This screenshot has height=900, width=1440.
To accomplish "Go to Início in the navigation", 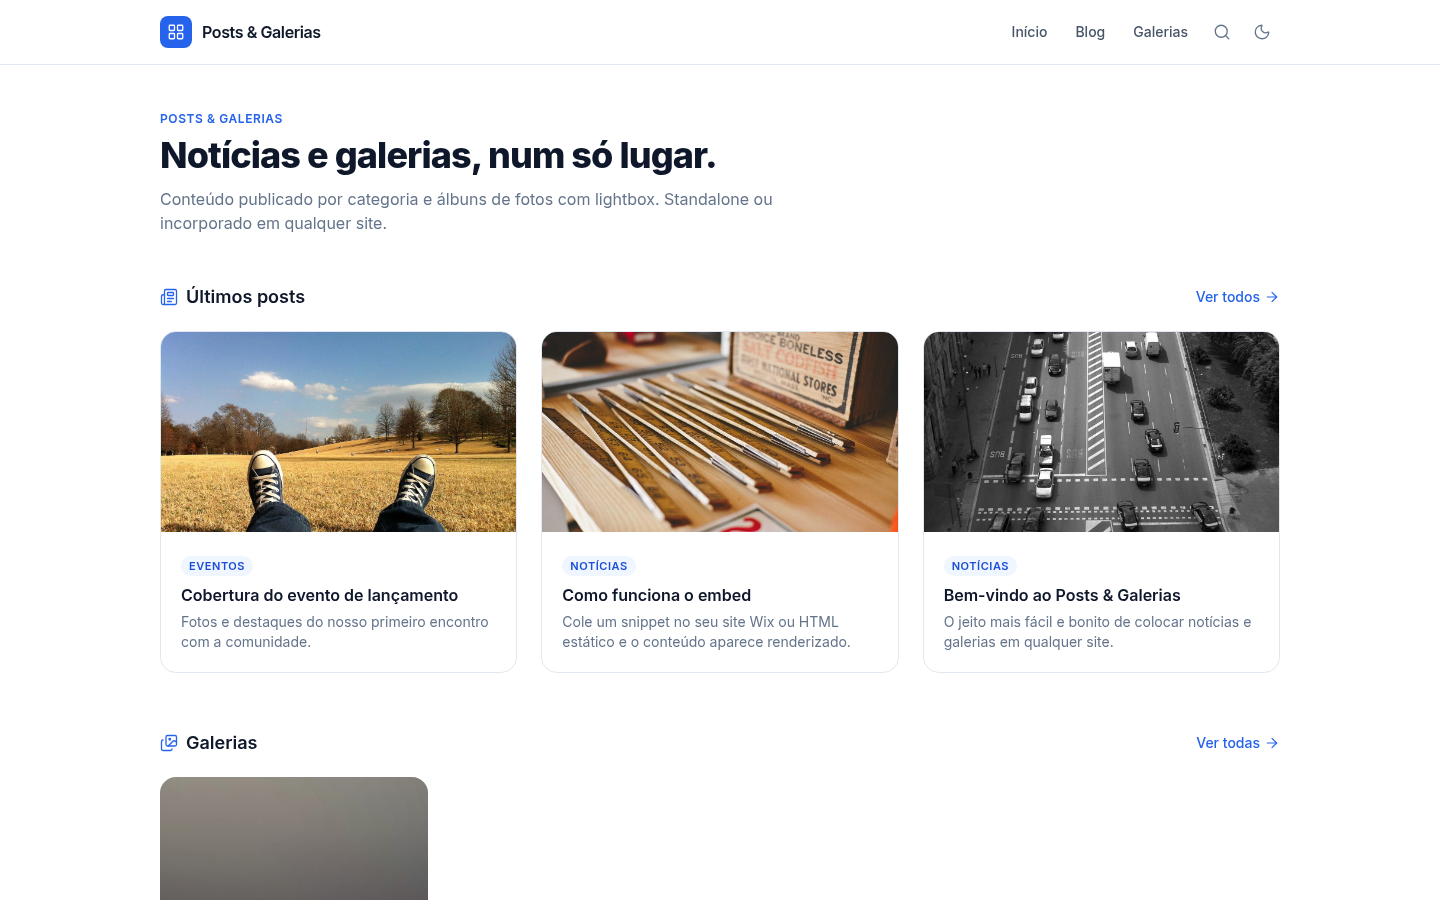I will (1029, 32).
